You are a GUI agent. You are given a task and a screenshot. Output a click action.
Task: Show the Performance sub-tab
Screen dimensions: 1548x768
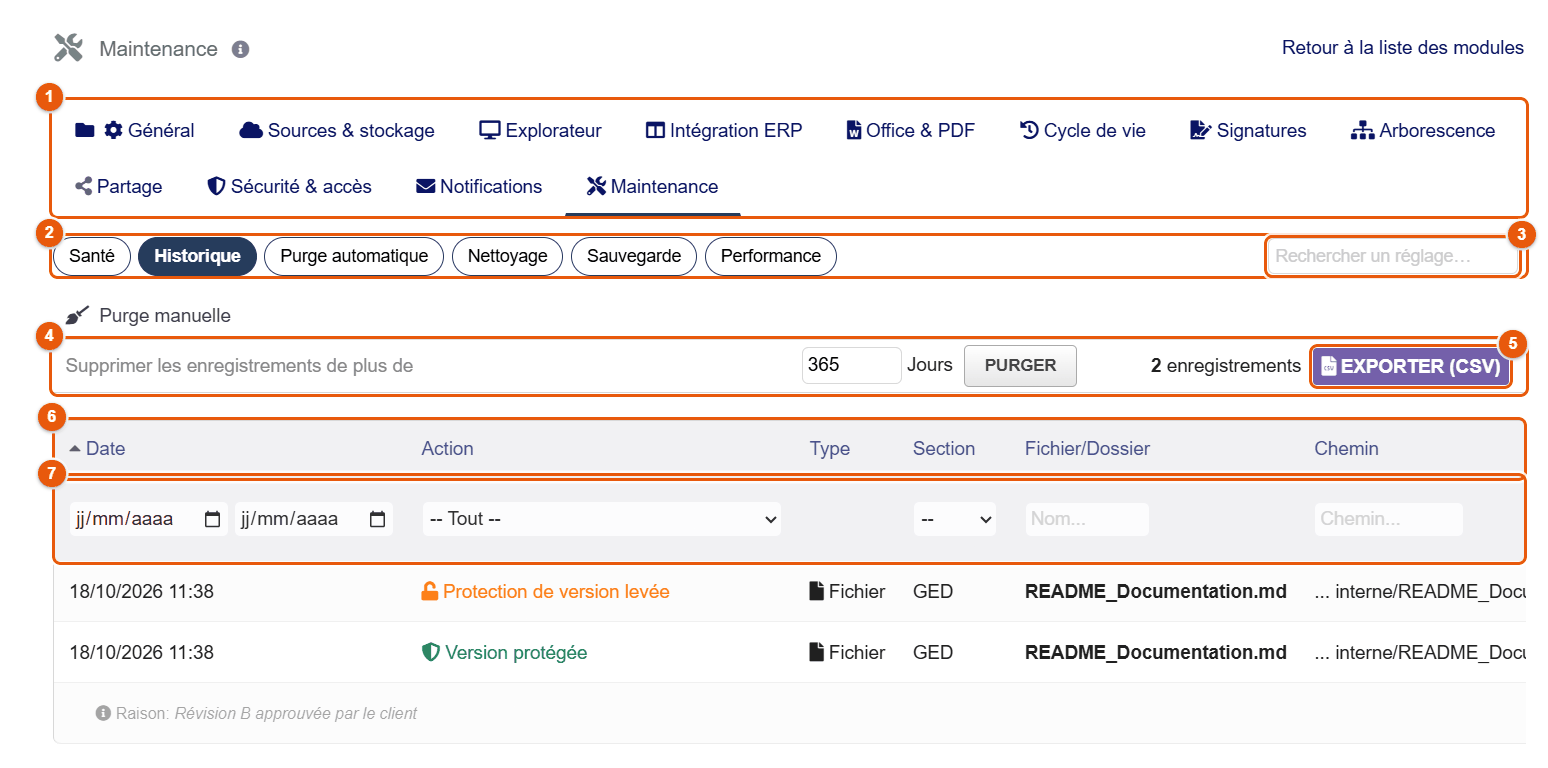point(771,256)
